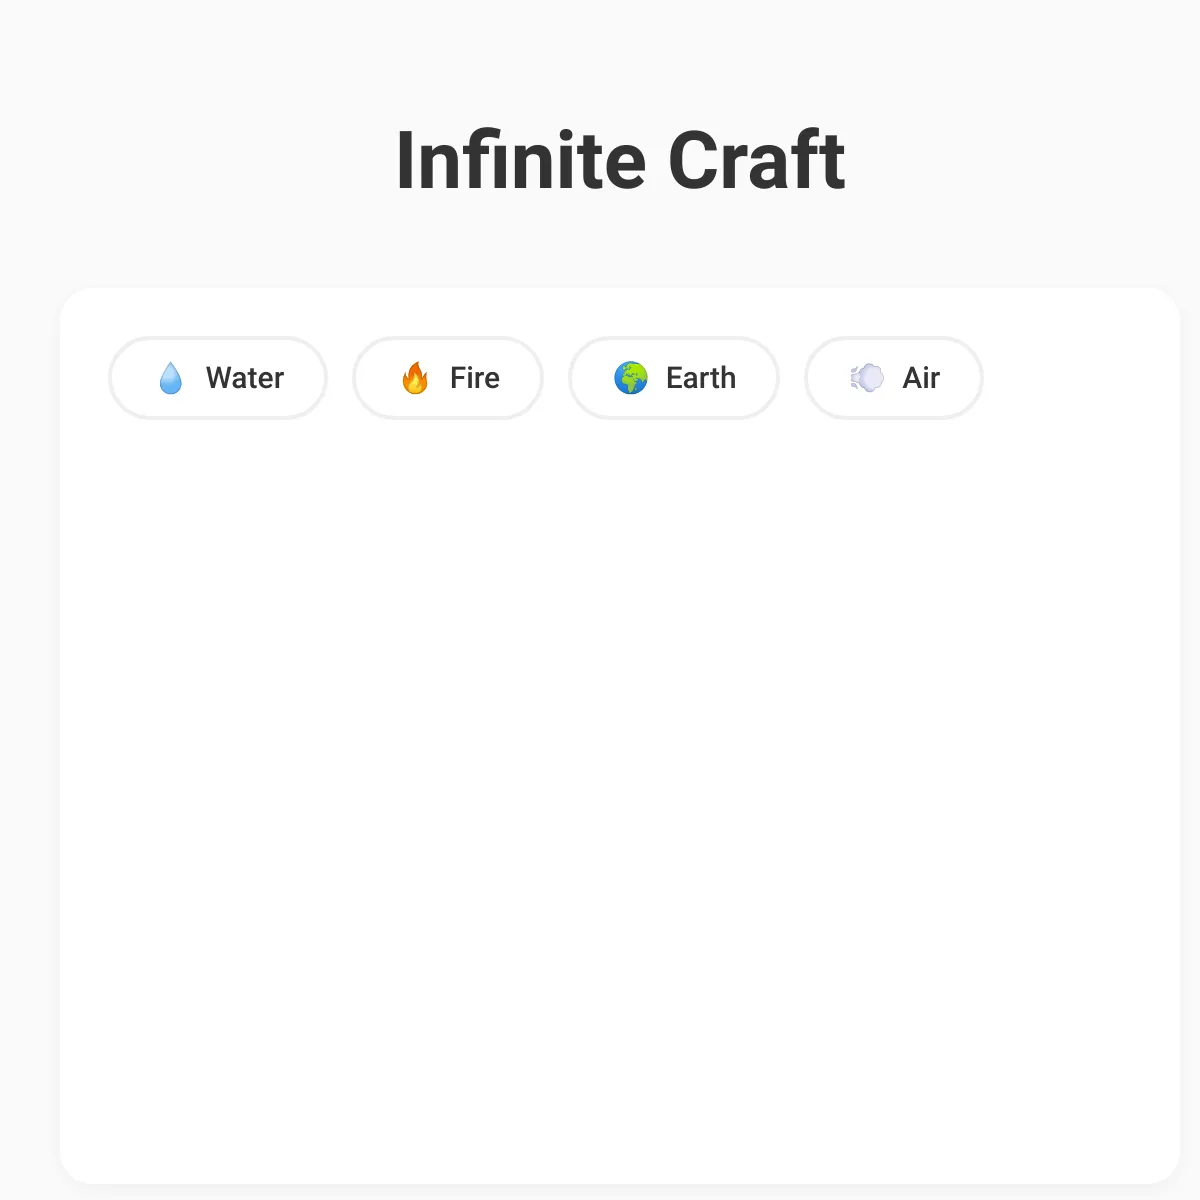Click the word "Craft" in the title
The height and width of the screenshot is (1200, 1200).
[757, 160]
